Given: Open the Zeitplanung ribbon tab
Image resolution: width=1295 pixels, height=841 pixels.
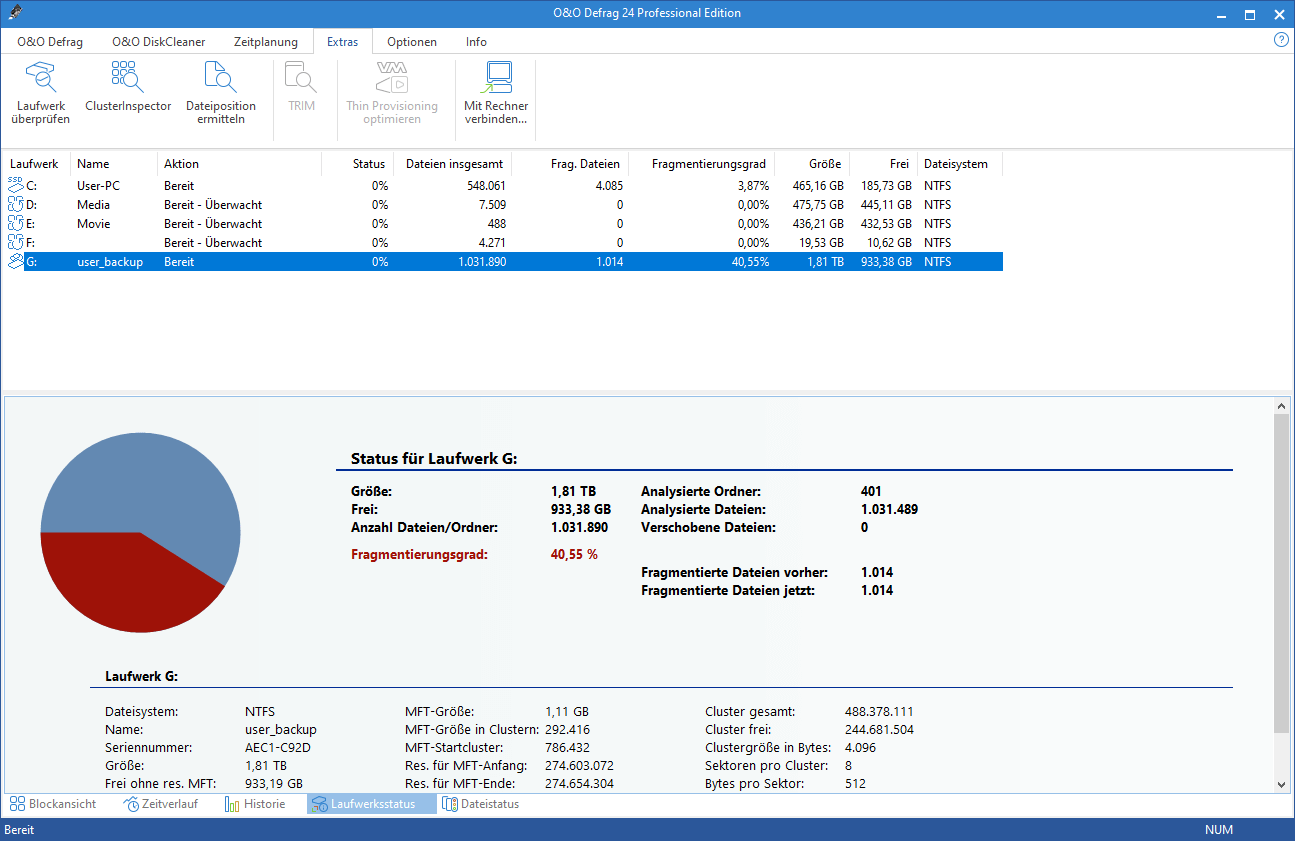Looking at the screenshot, I should click(266, 42).
